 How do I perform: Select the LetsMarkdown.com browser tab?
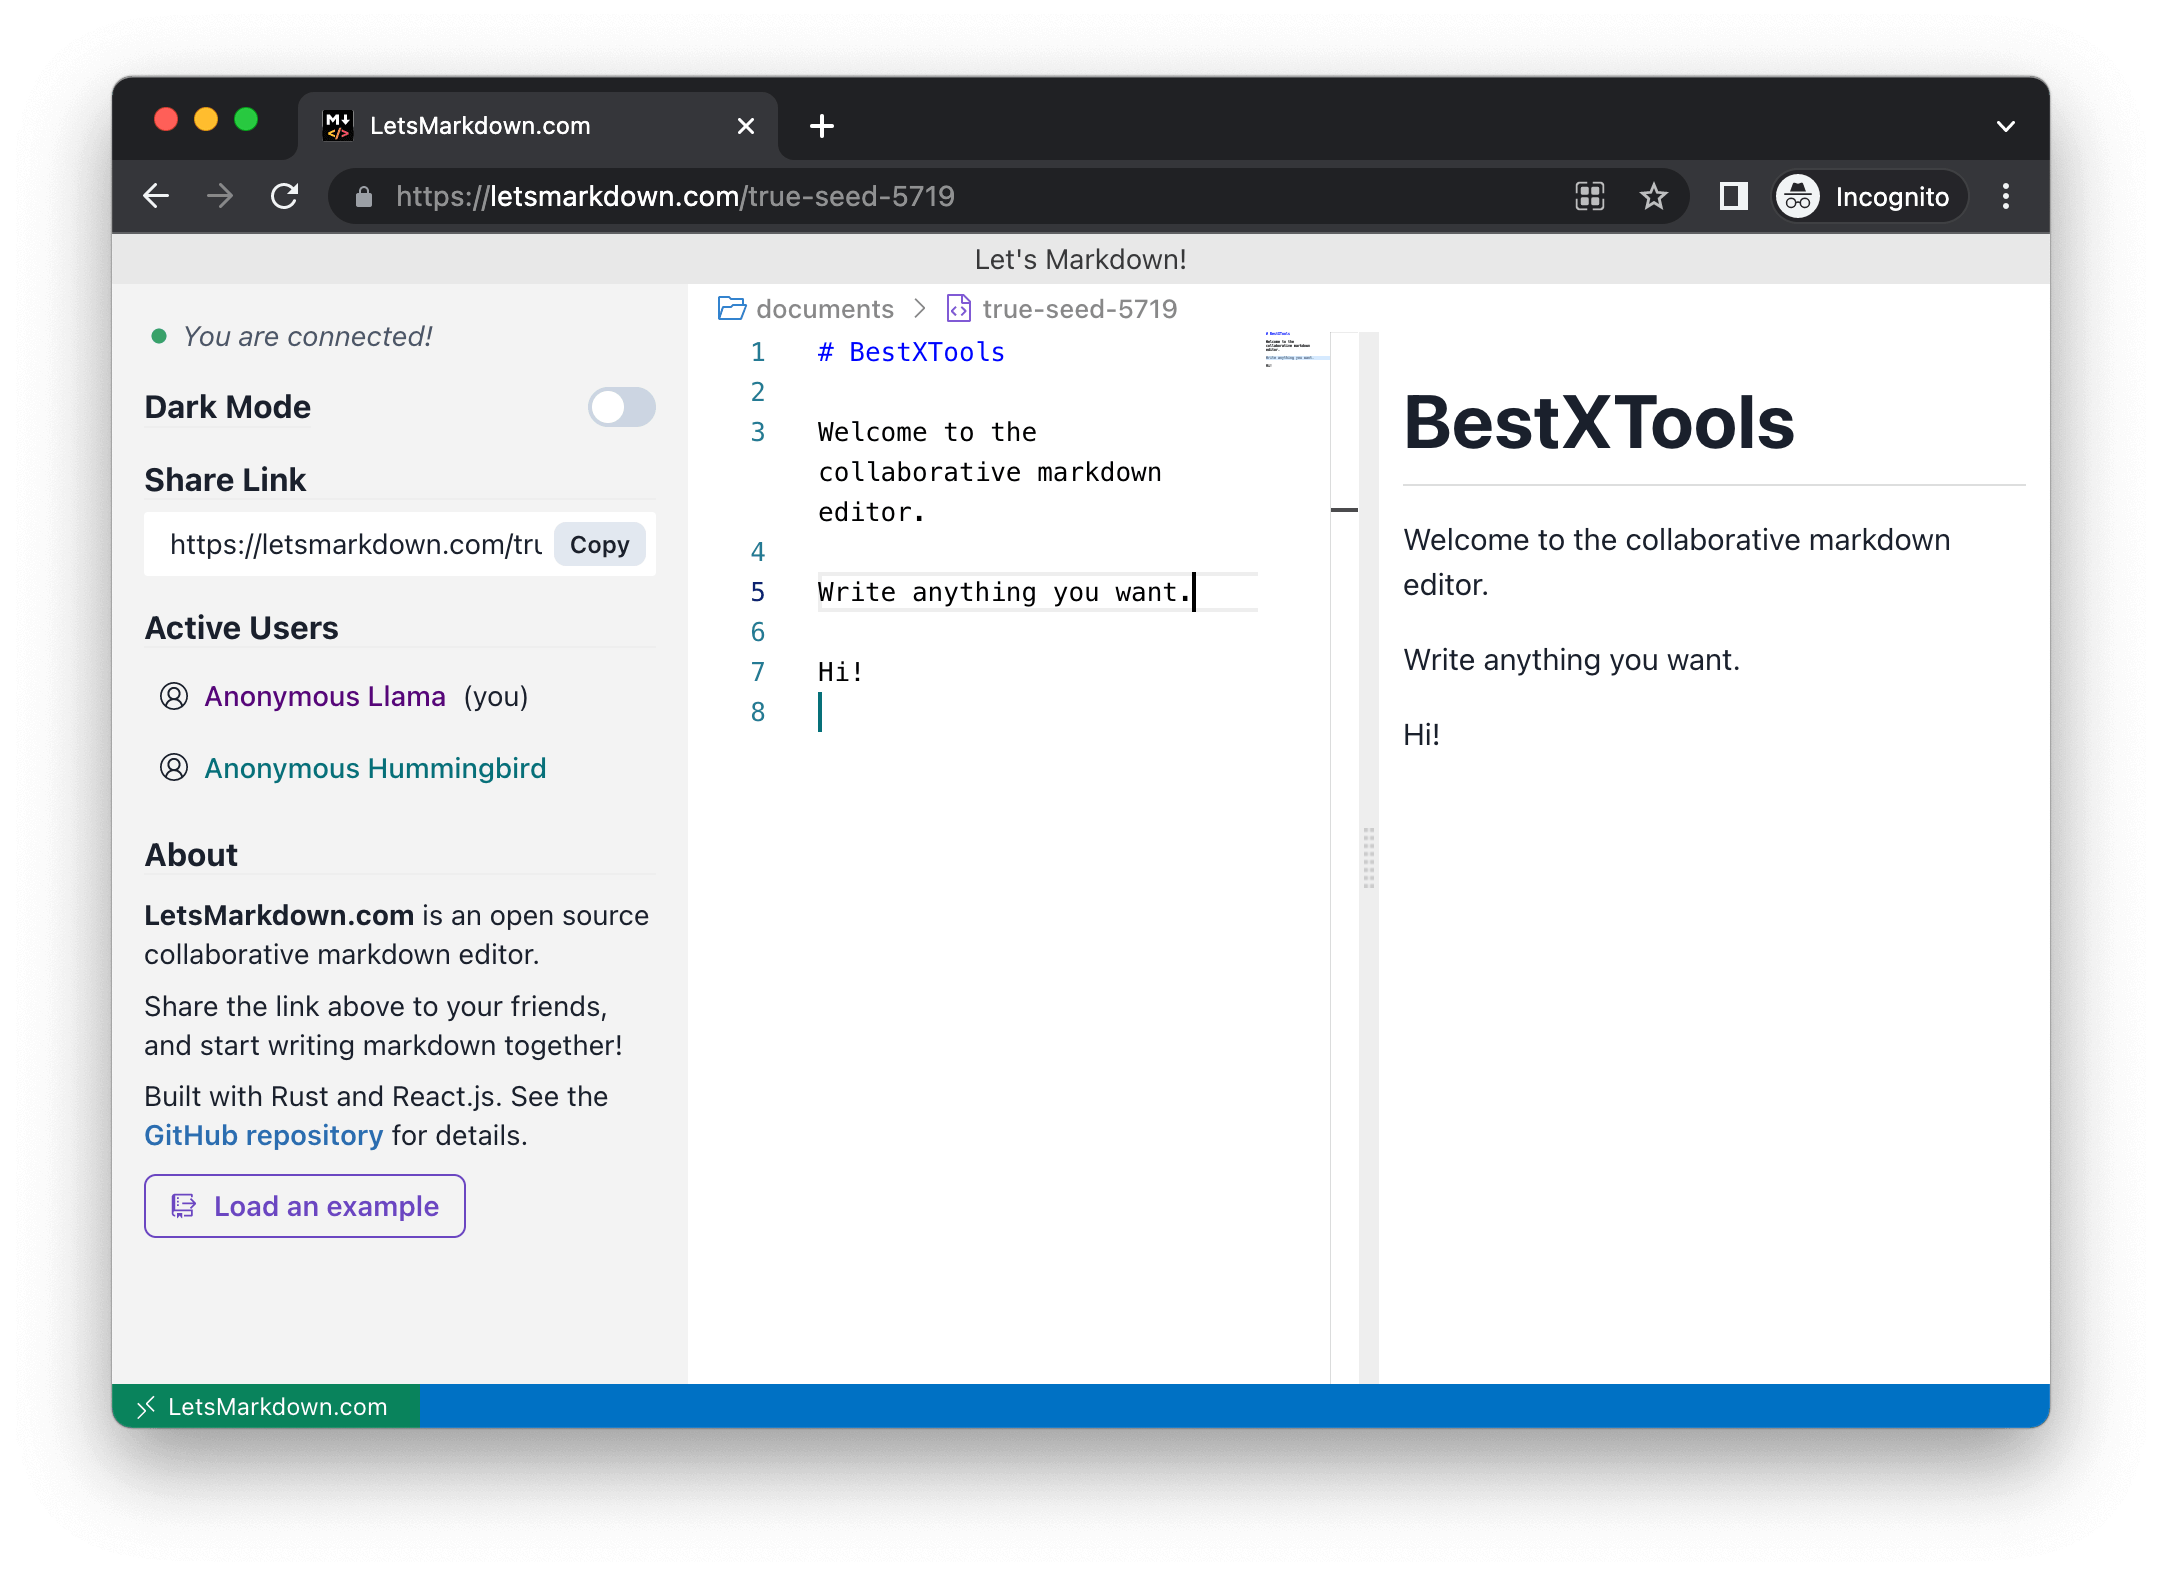tap(538, 126)
